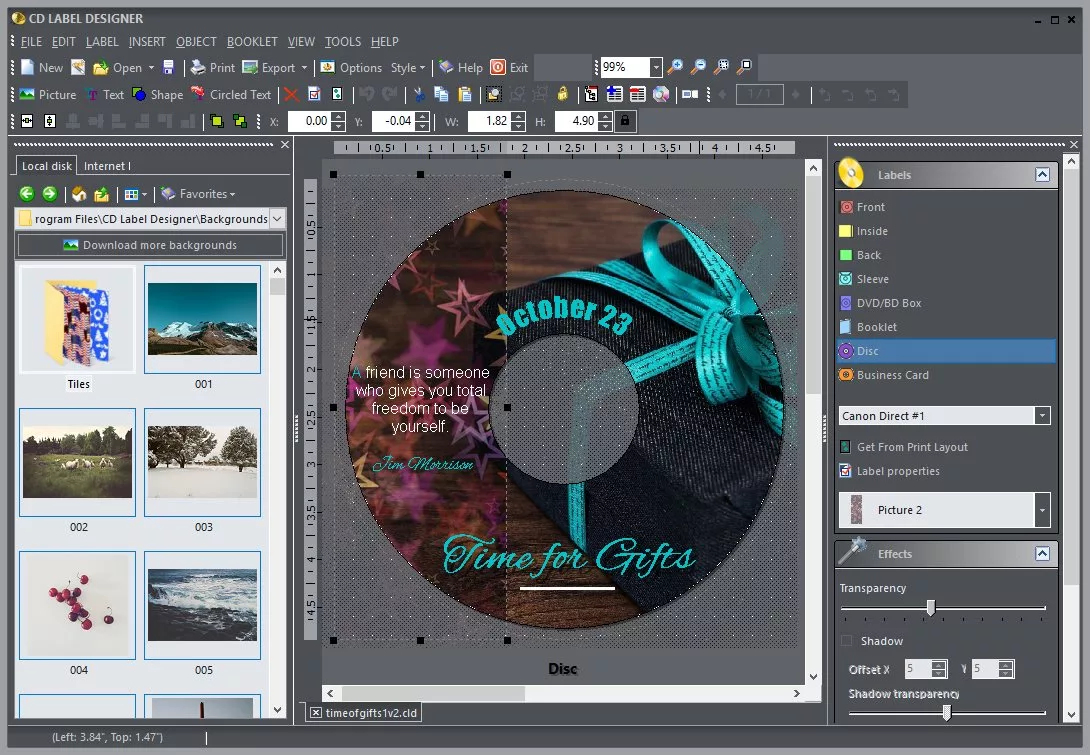This screenshot has width=1090, height=755.
Task: Click the Transparency slider handle
Action: pos(931,608)
